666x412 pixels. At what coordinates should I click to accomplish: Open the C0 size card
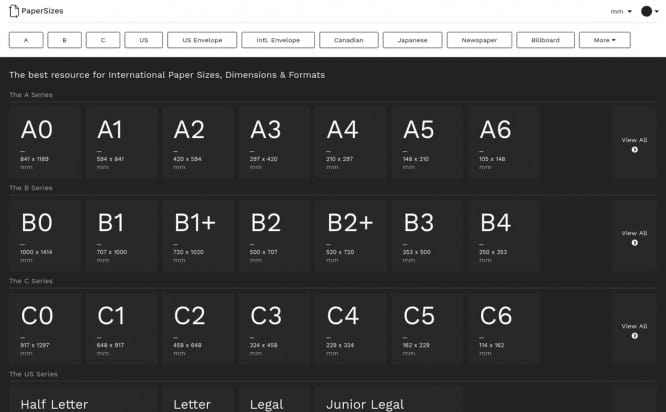45,329
